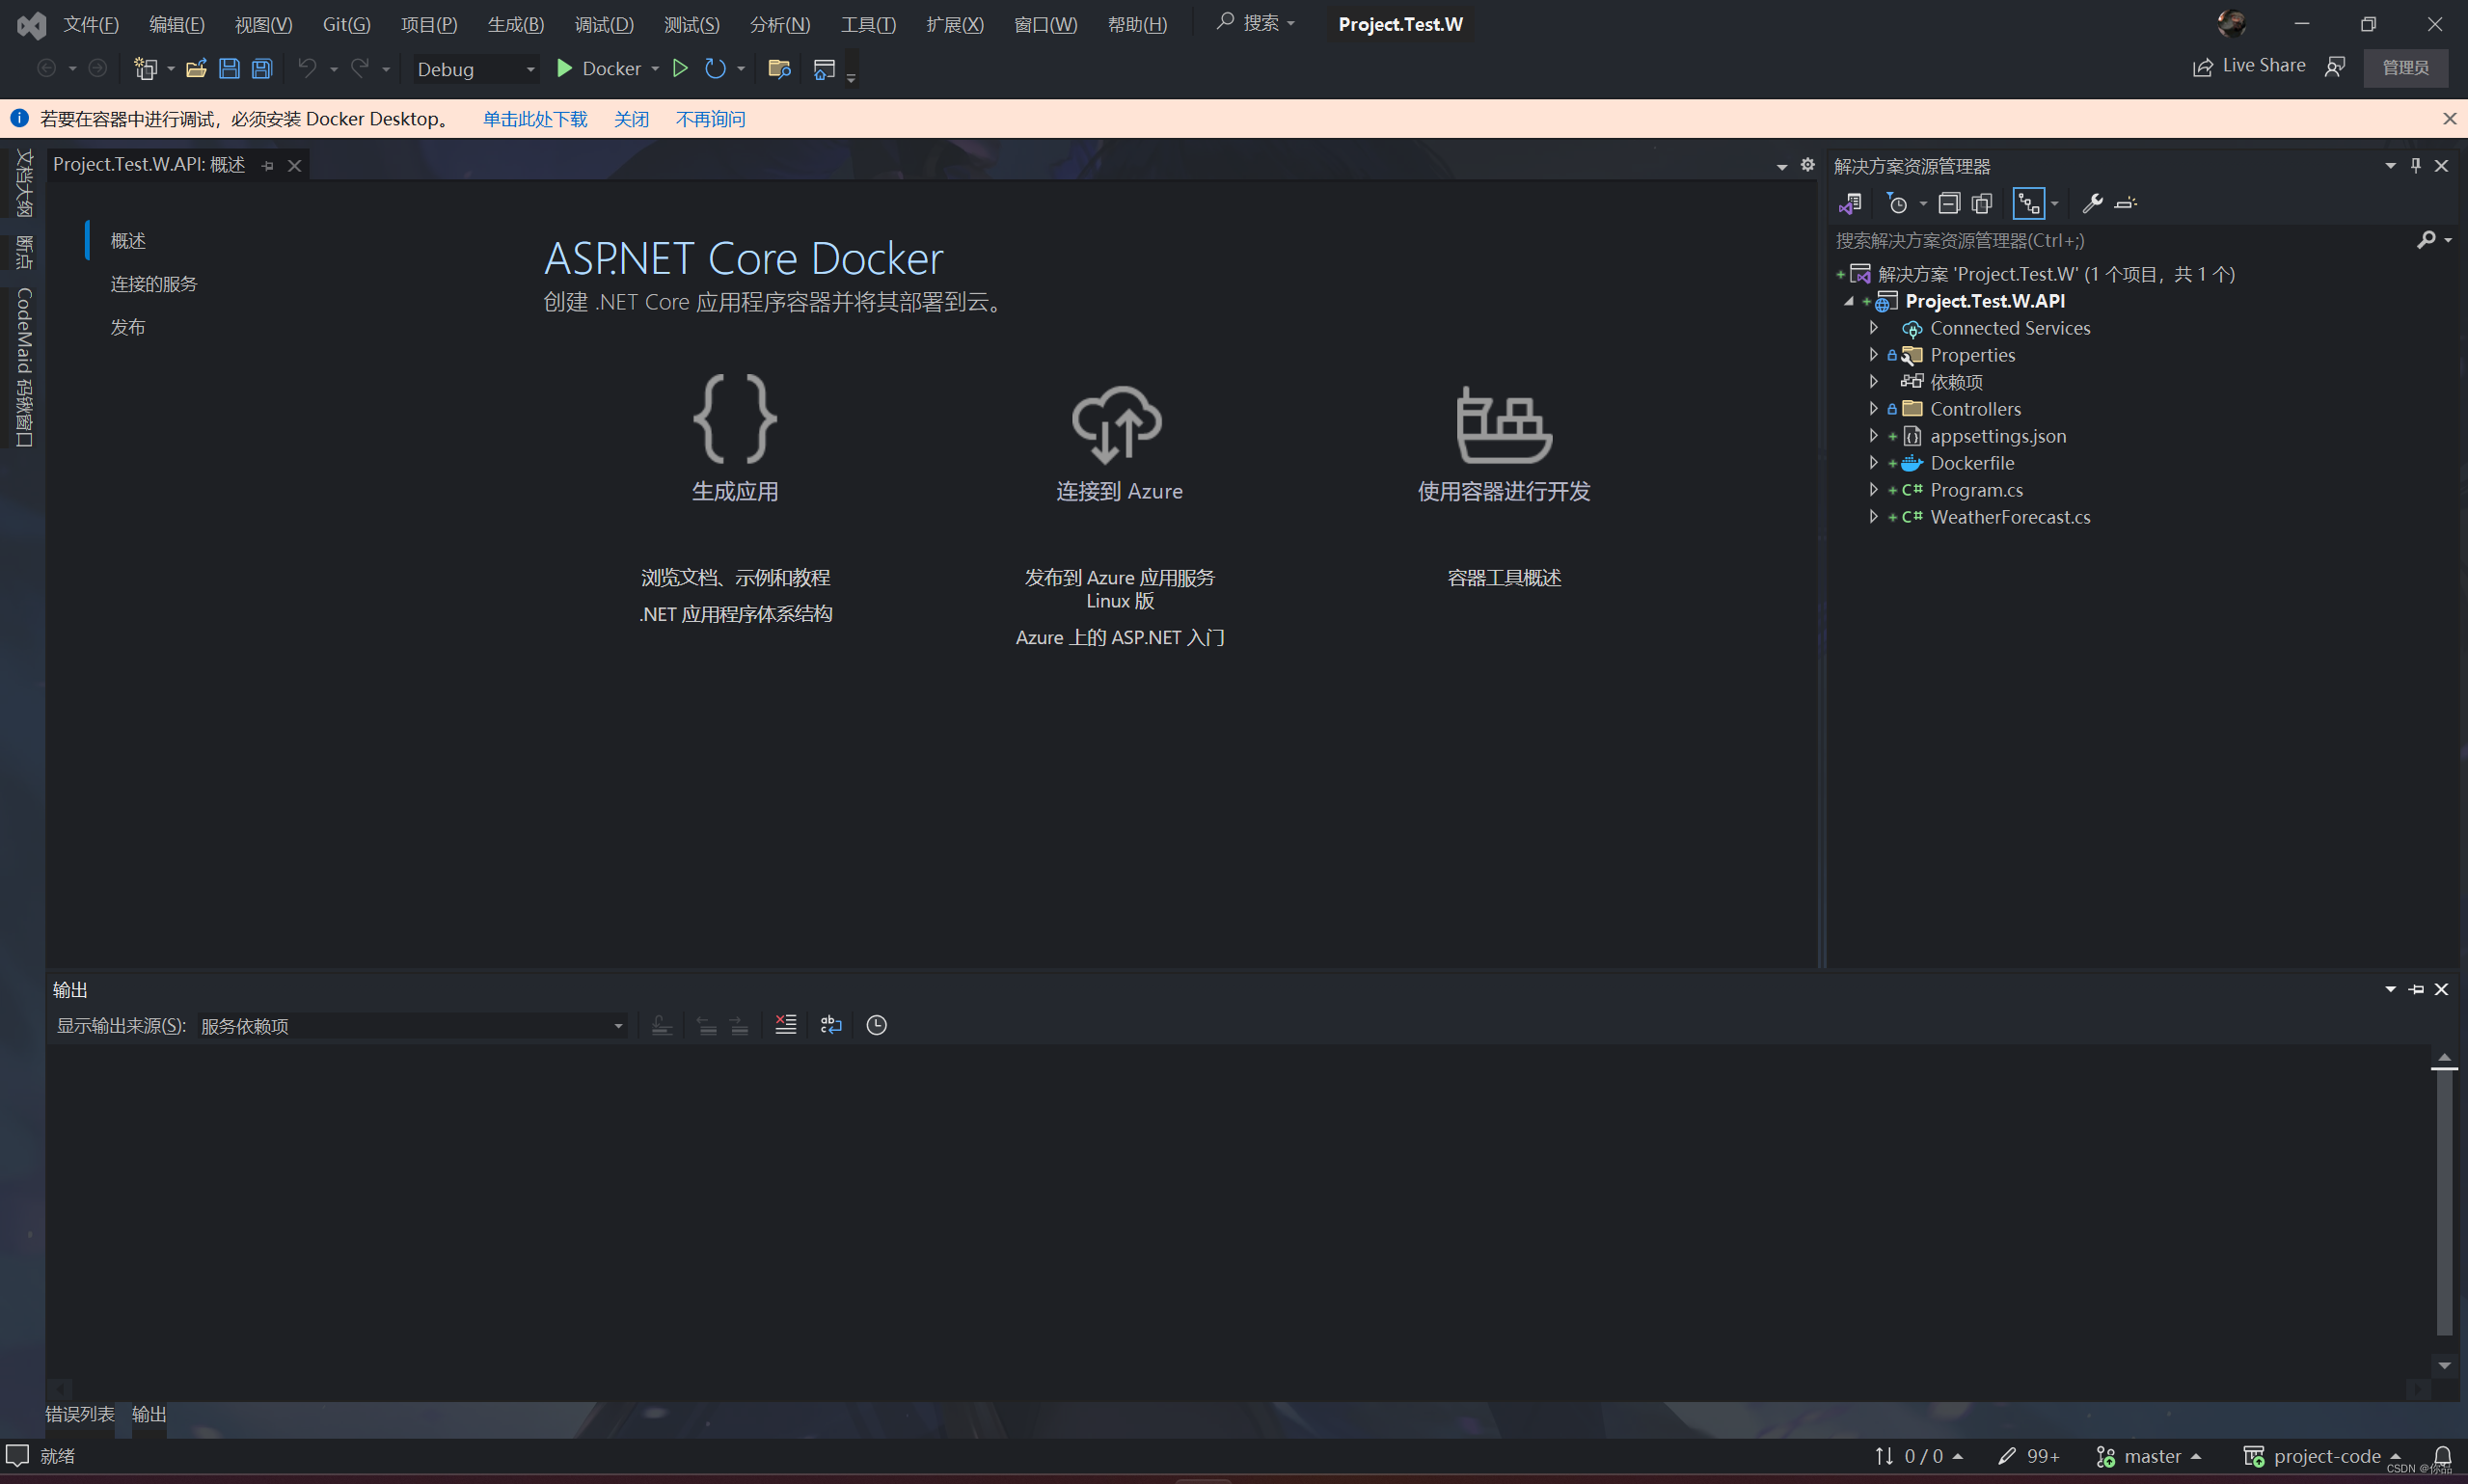Screen dimensions: 2468x1484
Task: Toggle the pin on the Project.Test.W.API tab
Action: [267, 166]
